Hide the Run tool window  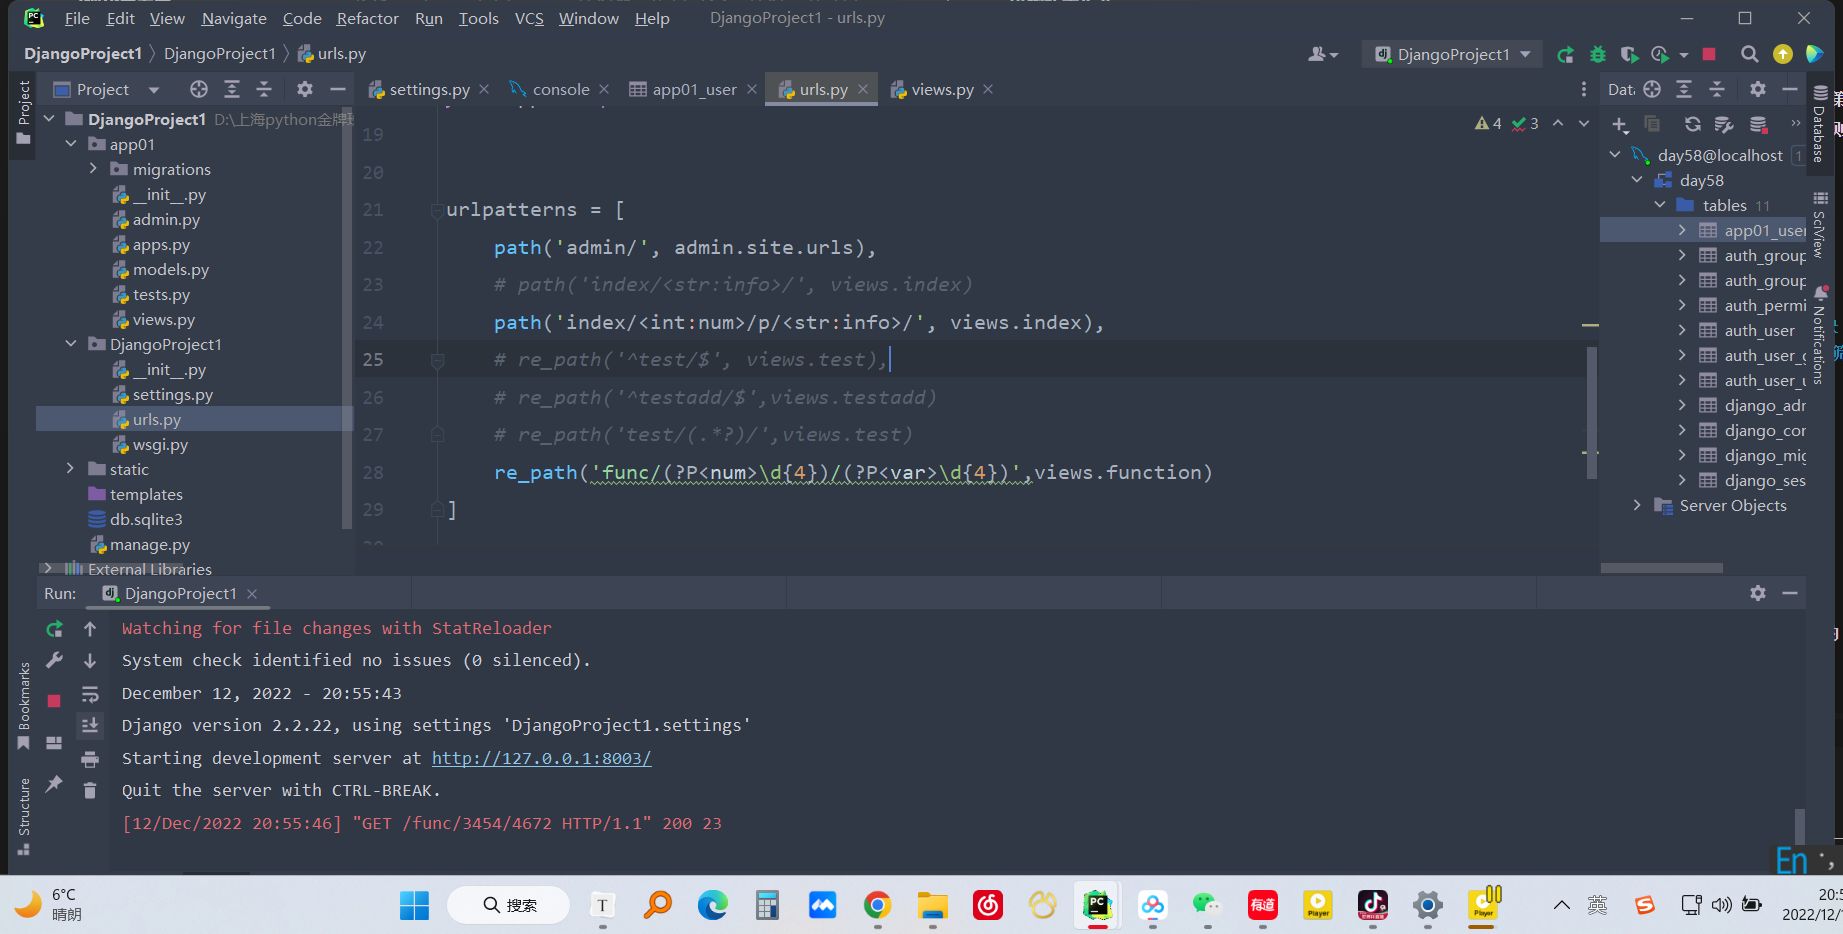[1790, 593]
